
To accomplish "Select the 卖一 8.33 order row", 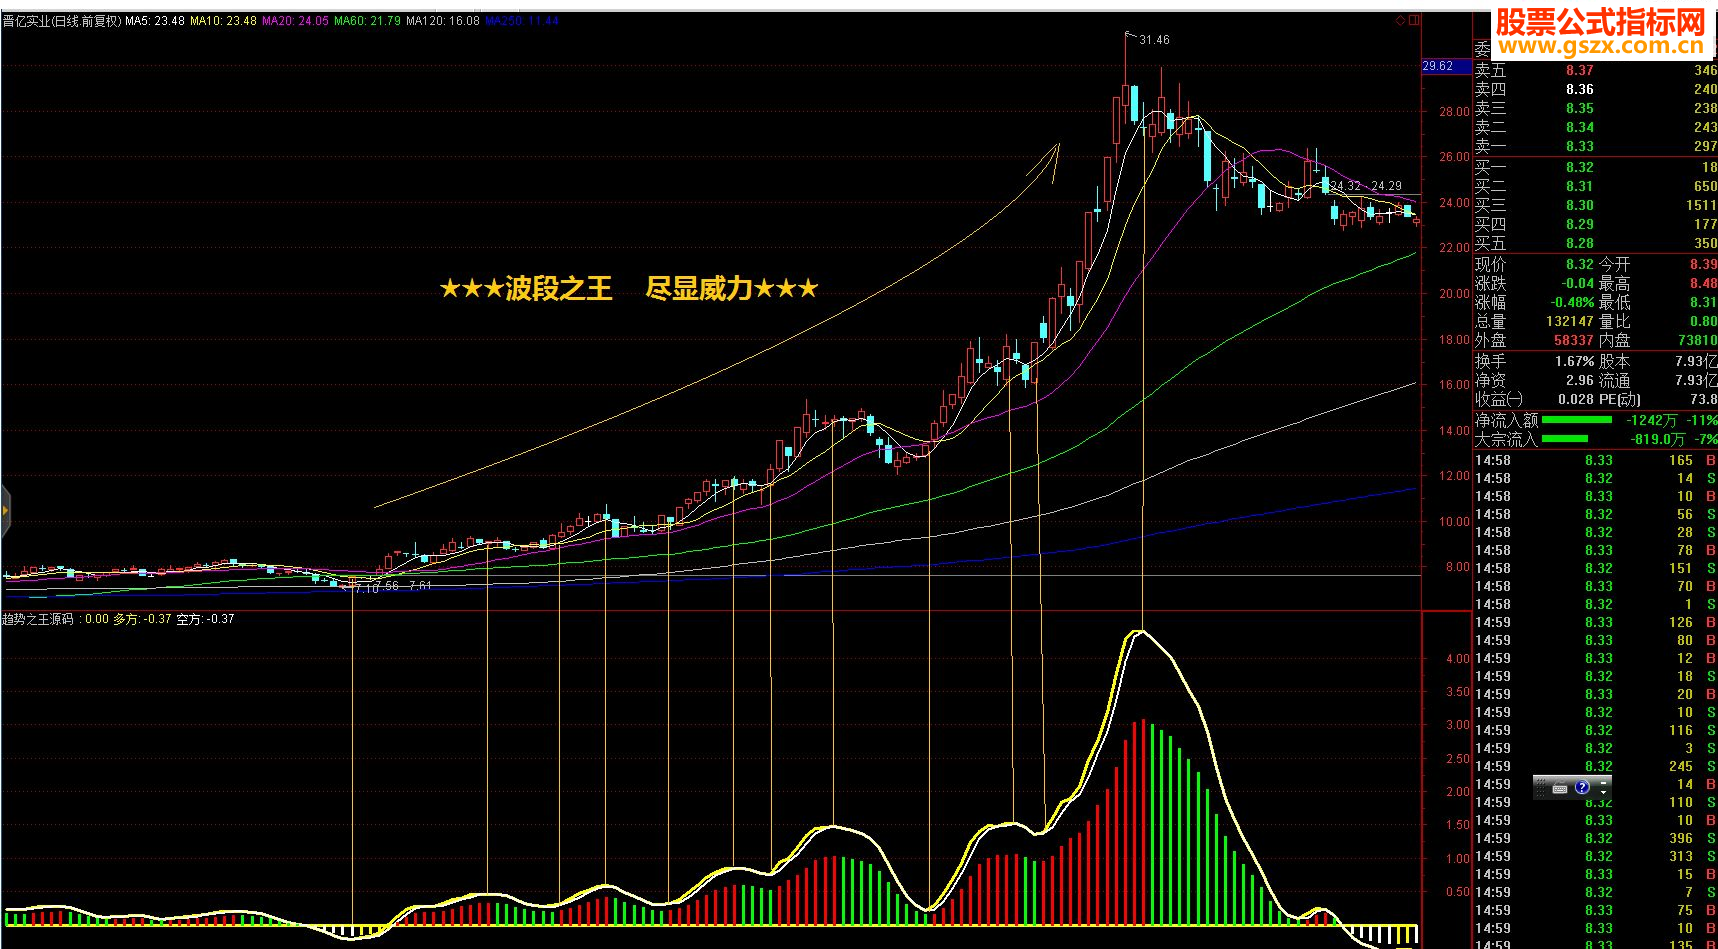I will click(1595, 146).
